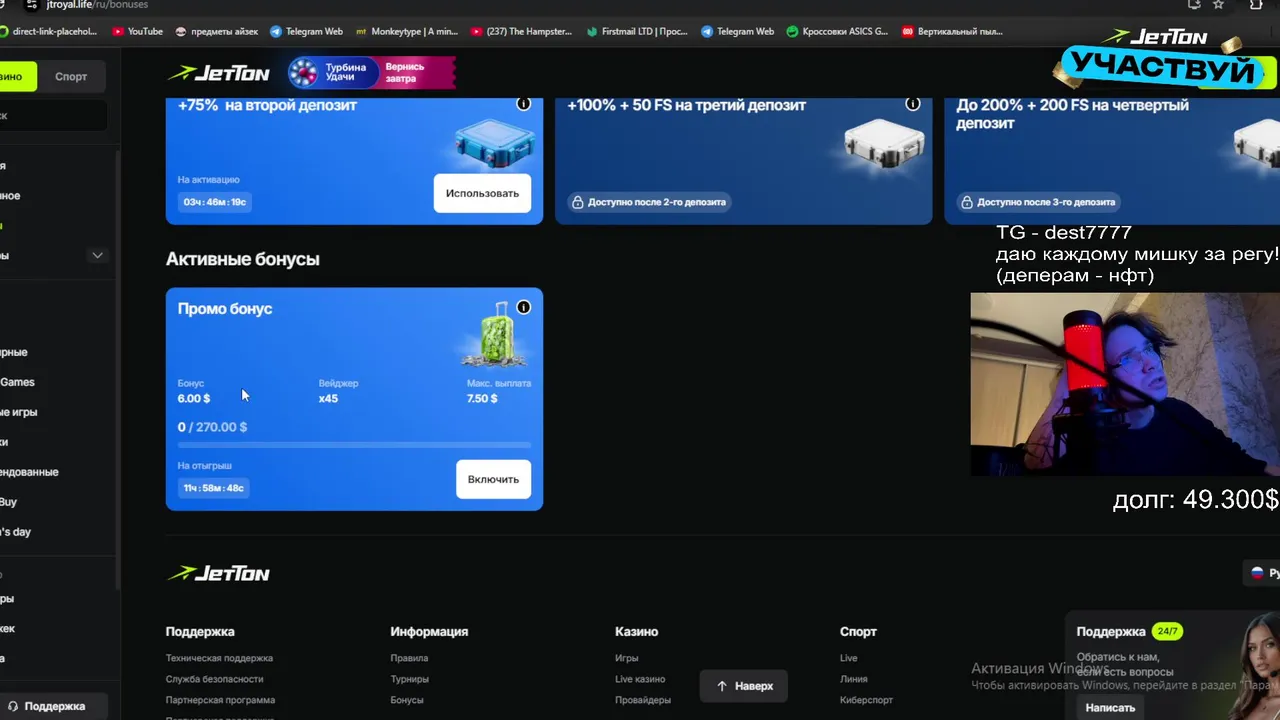The width and height of the screenshot is (1280, 720).
Task: Select the Games sidebar item
Action: pyautogui.click(x=17, y=382)
